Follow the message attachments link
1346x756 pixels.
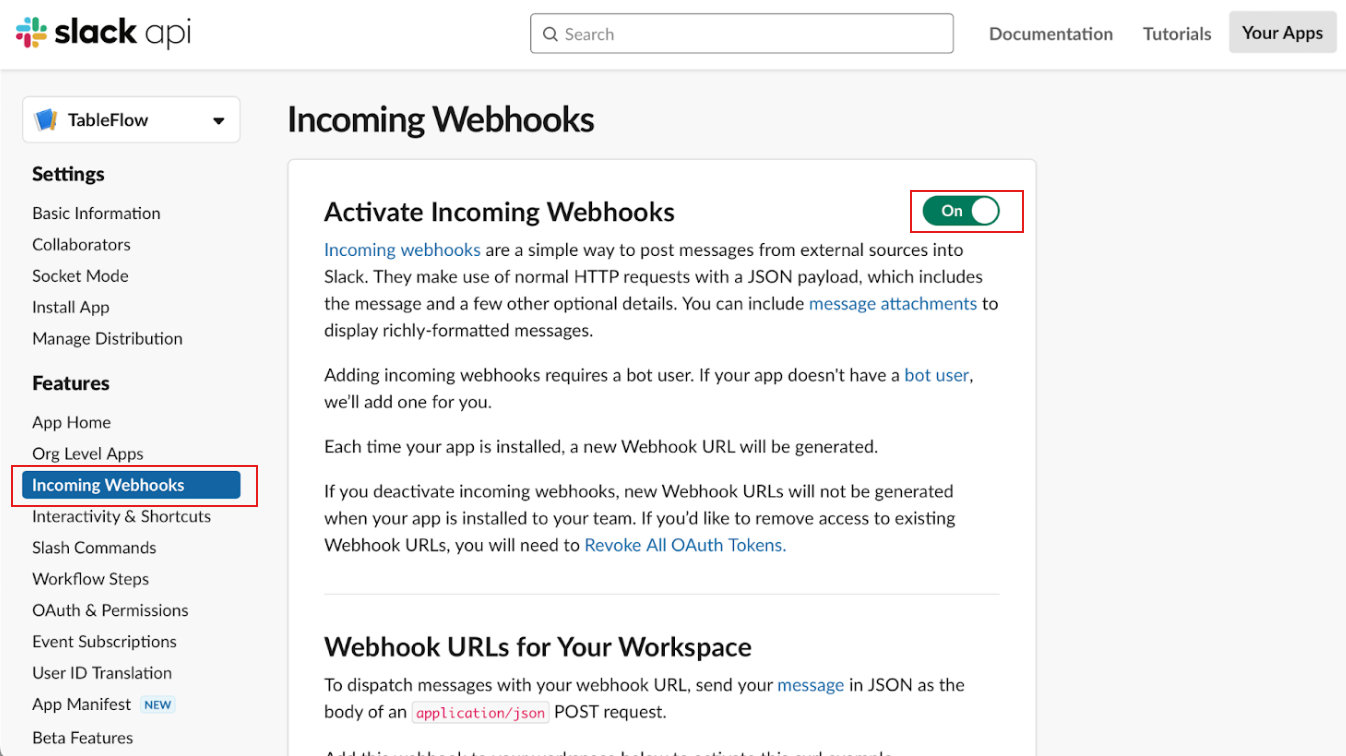coord(892,303)
